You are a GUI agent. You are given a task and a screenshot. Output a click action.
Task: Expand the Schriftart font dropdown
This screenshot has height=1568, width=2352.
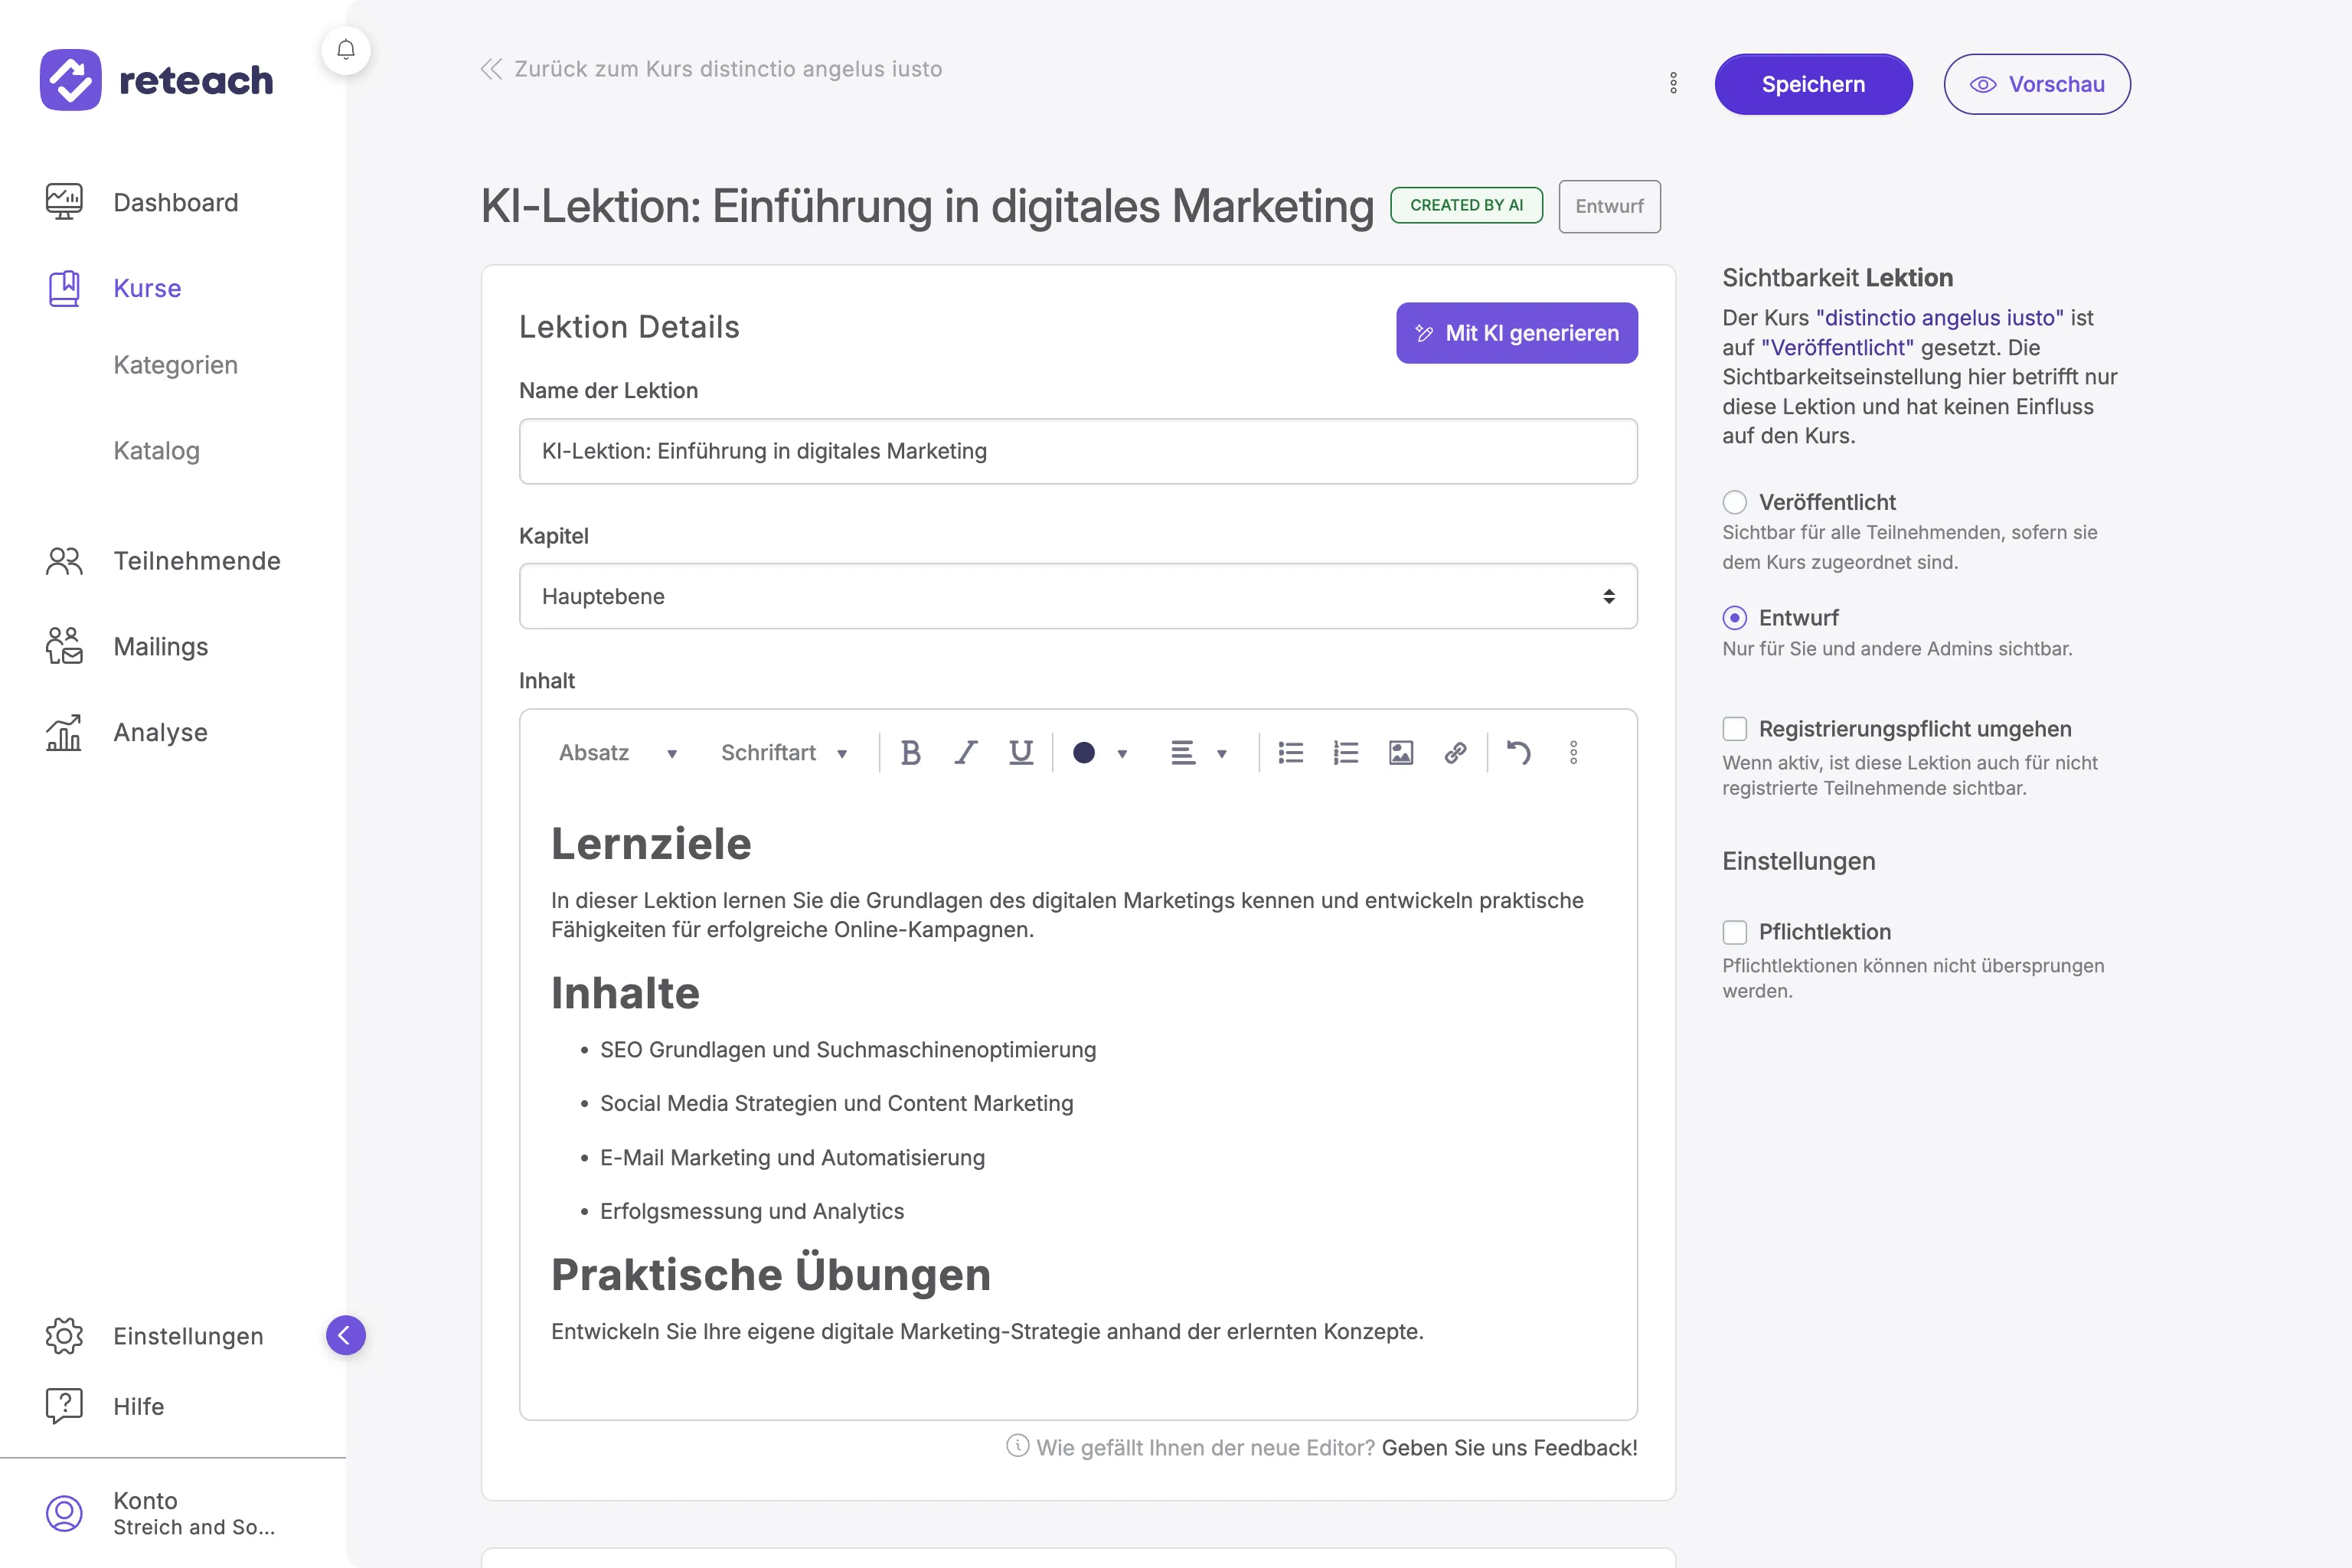coord(784,753)
